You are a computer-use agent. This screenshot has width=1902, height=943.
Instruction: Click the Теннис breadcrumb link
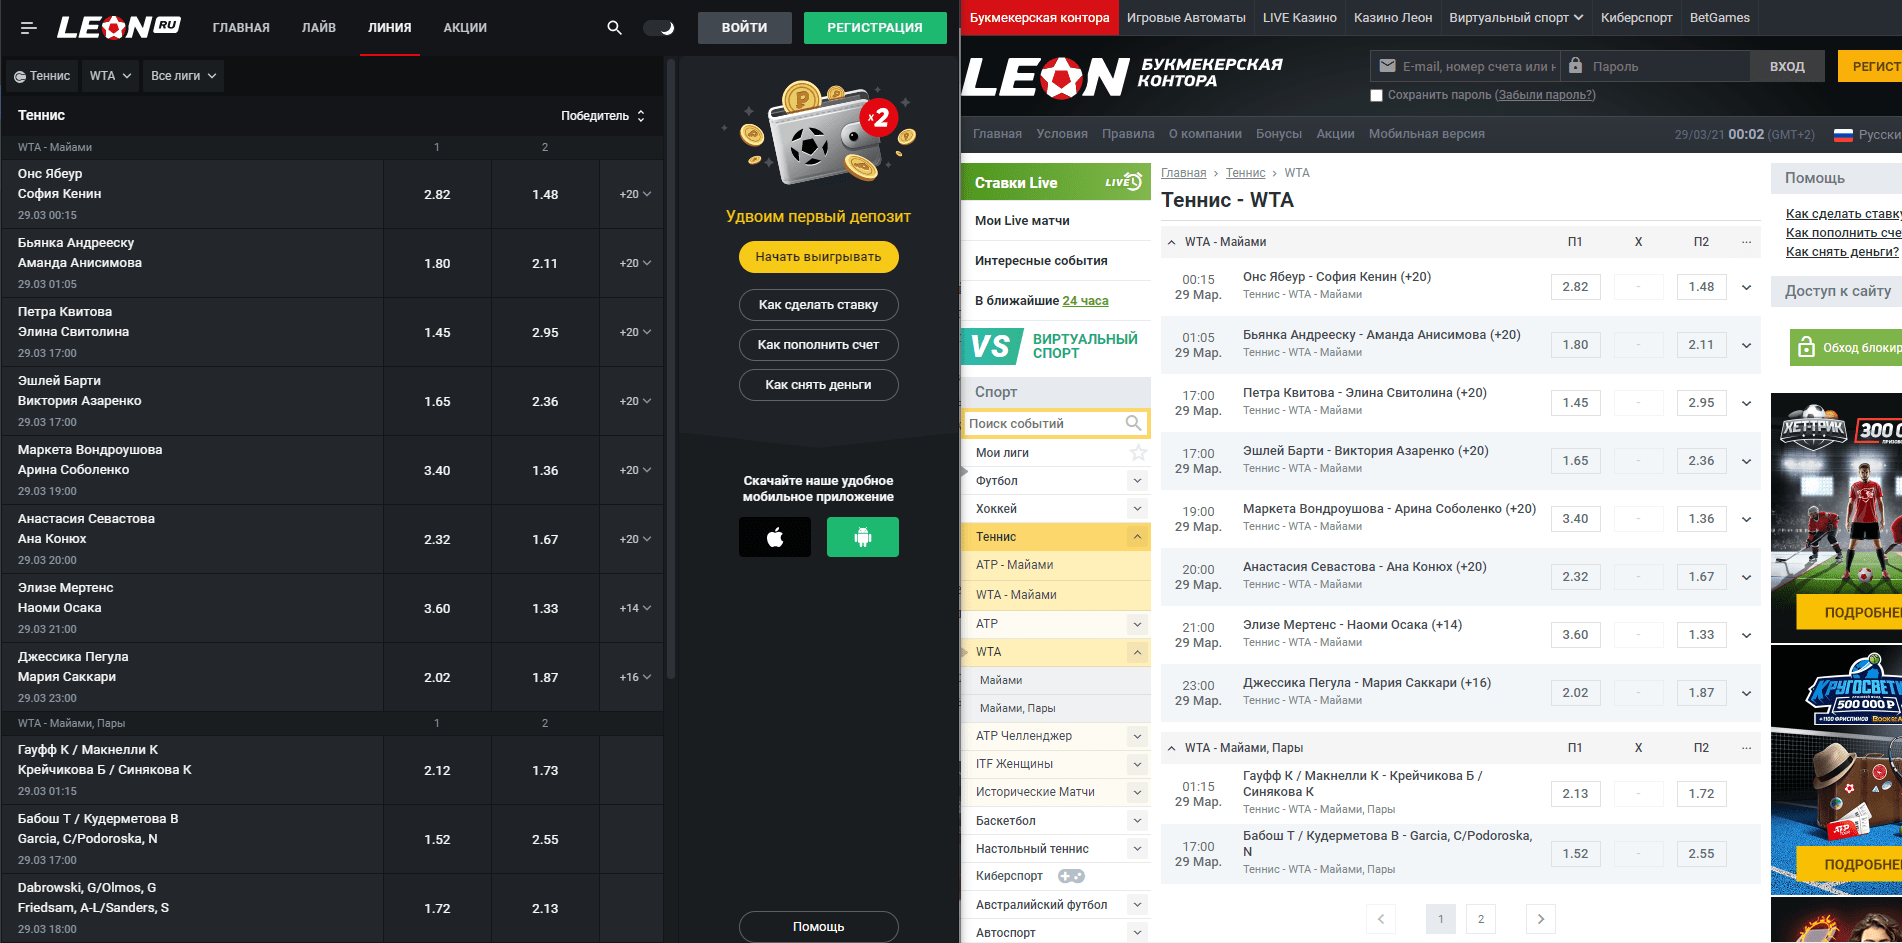click(x=1245, y=173)
